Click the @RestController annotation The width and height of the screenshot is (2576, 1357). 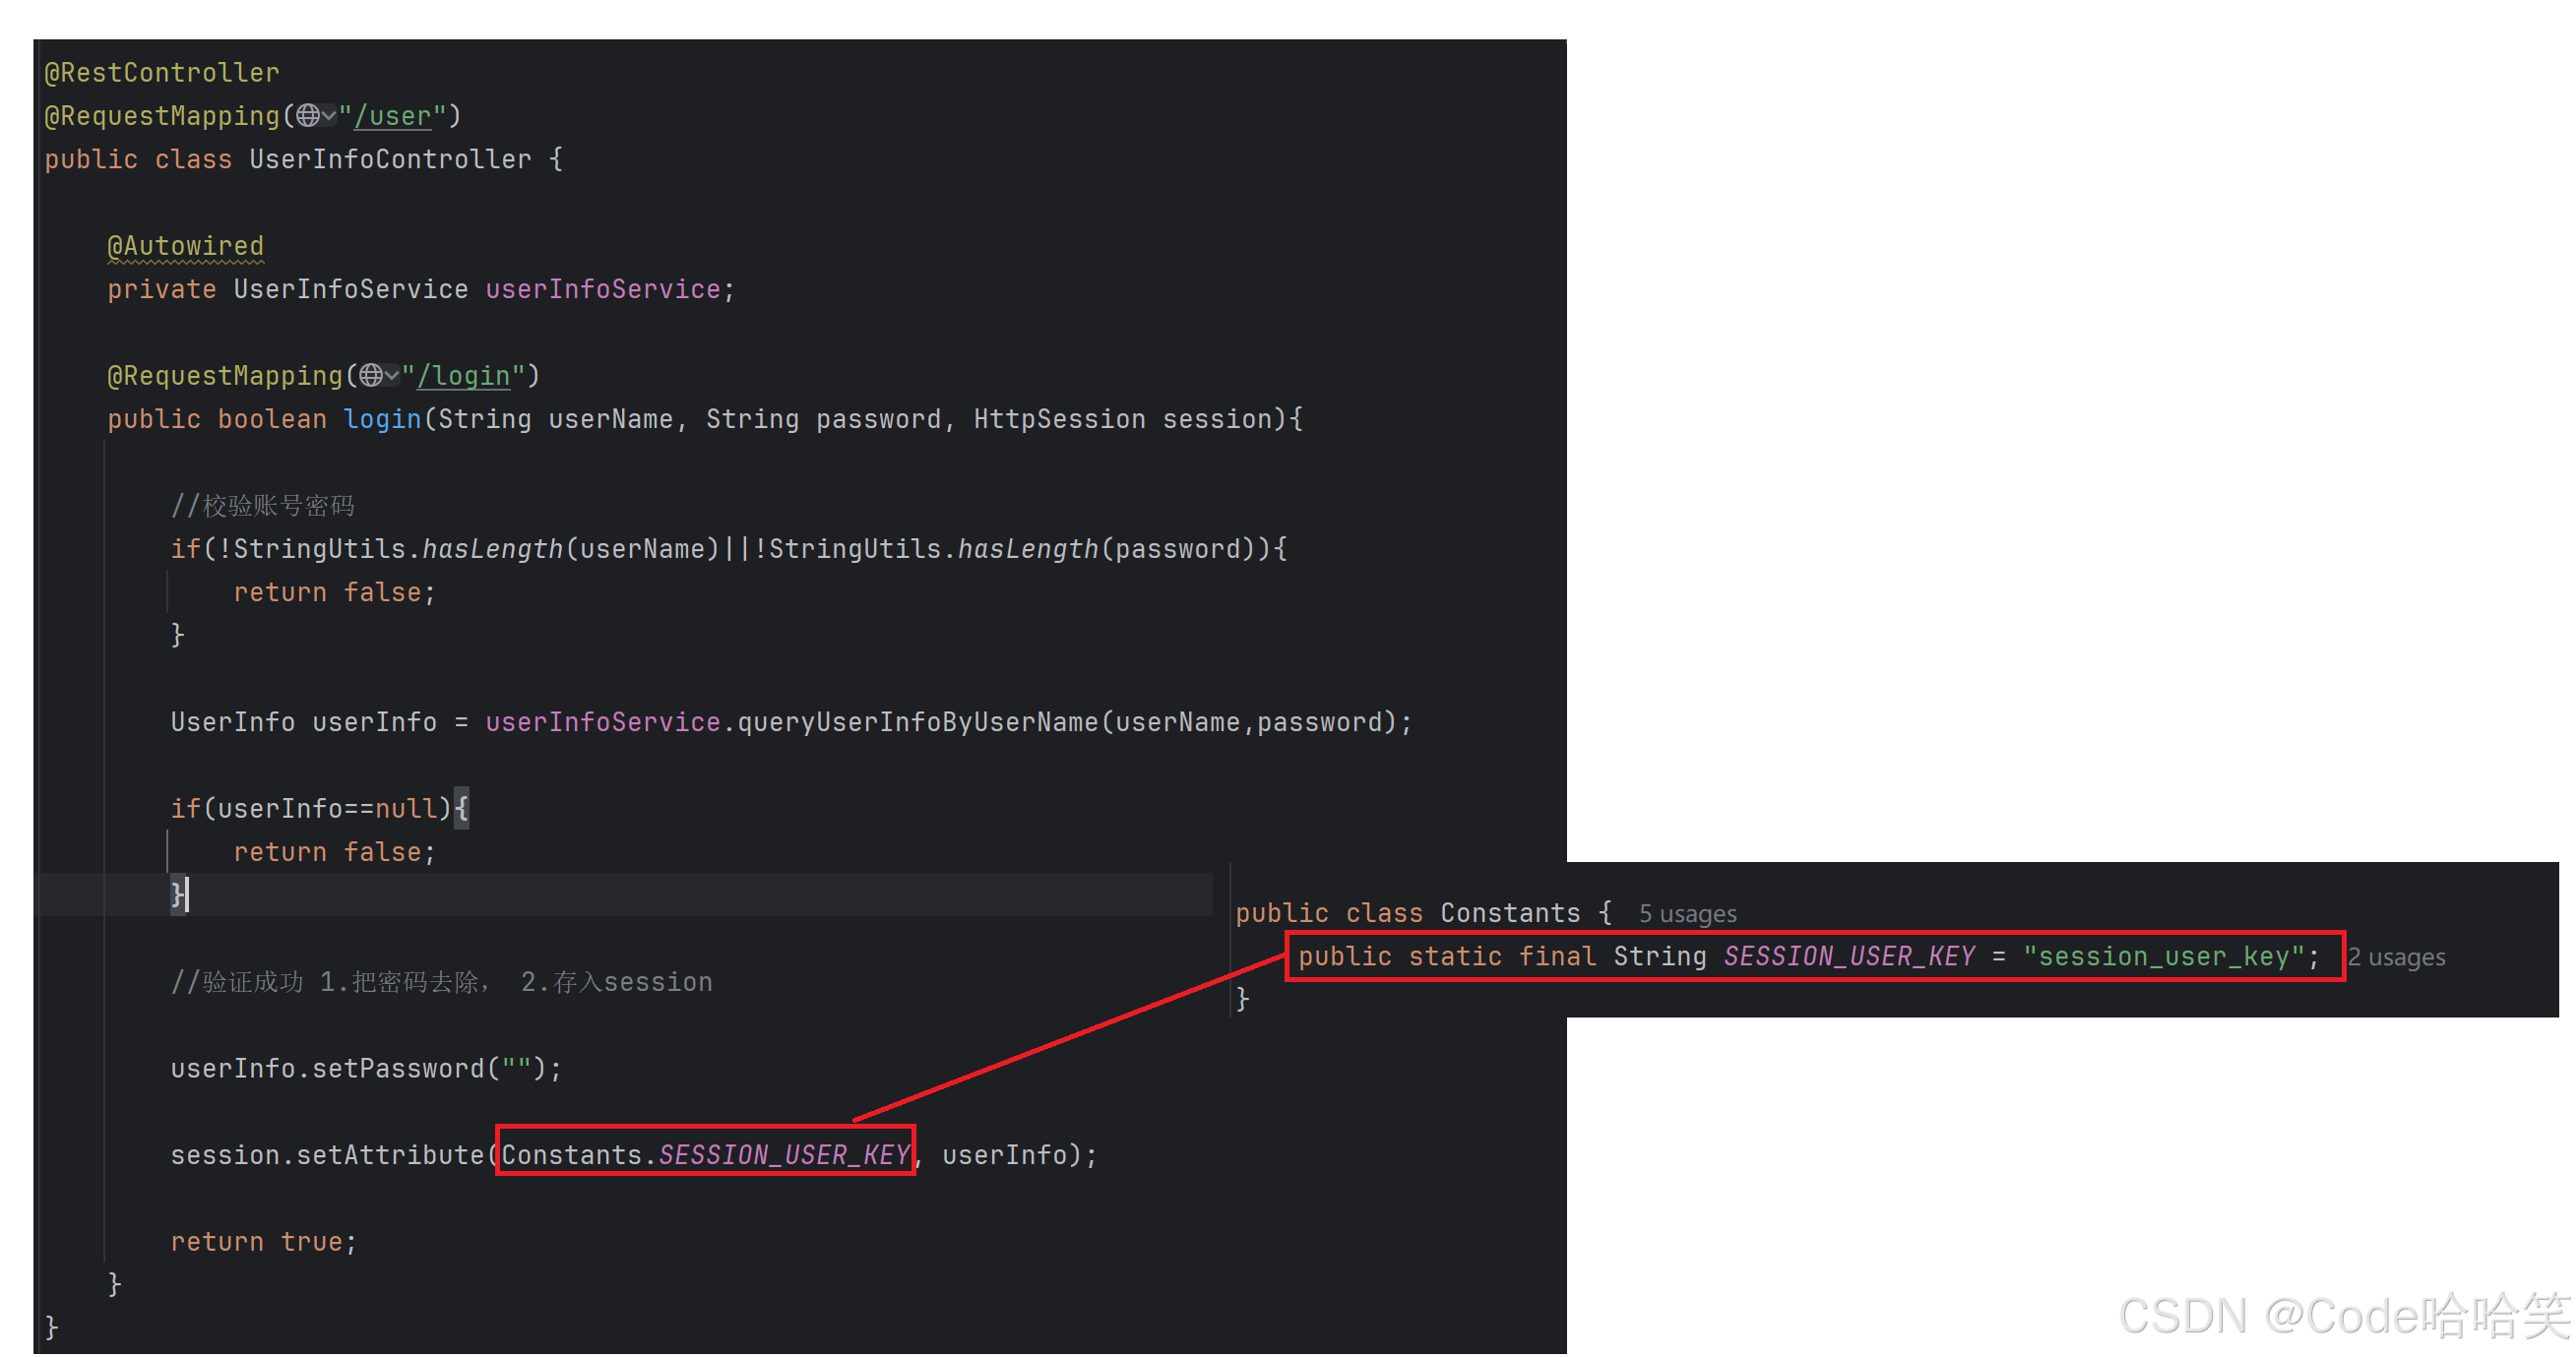pyautogui.click(x=162, y=73)
